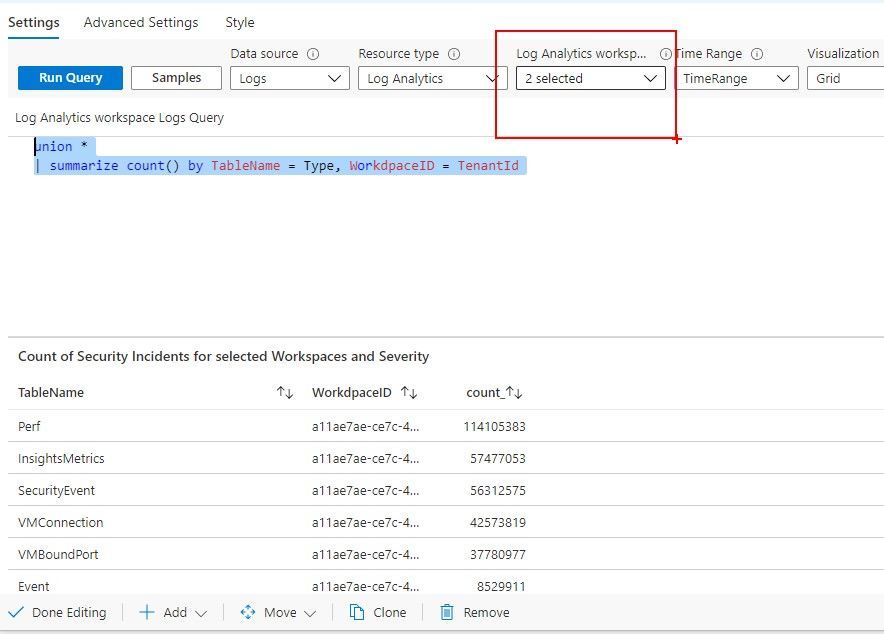This screenshot has width=884, height=634.
Task: Clone the current query step
Action: coord(378,612)
